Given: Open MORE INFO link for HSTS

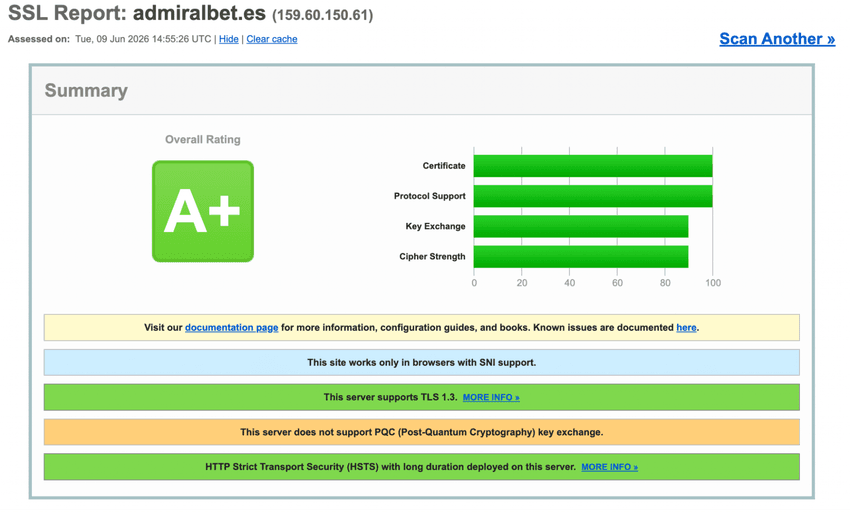Looking at the screenshot, I should point(609,467).
